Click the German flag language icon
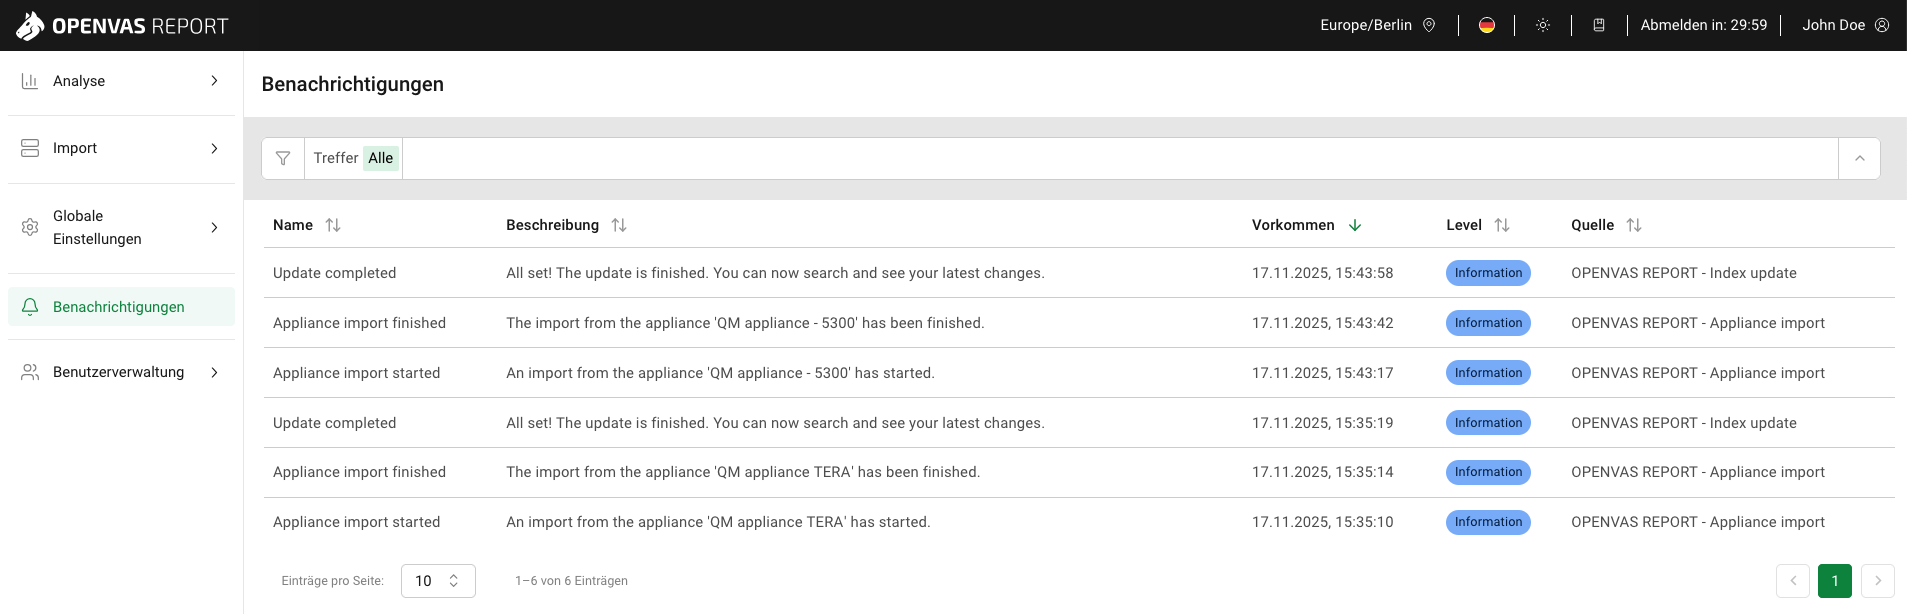Viewport: 1907px width, 614px height. coord(1487,25)
